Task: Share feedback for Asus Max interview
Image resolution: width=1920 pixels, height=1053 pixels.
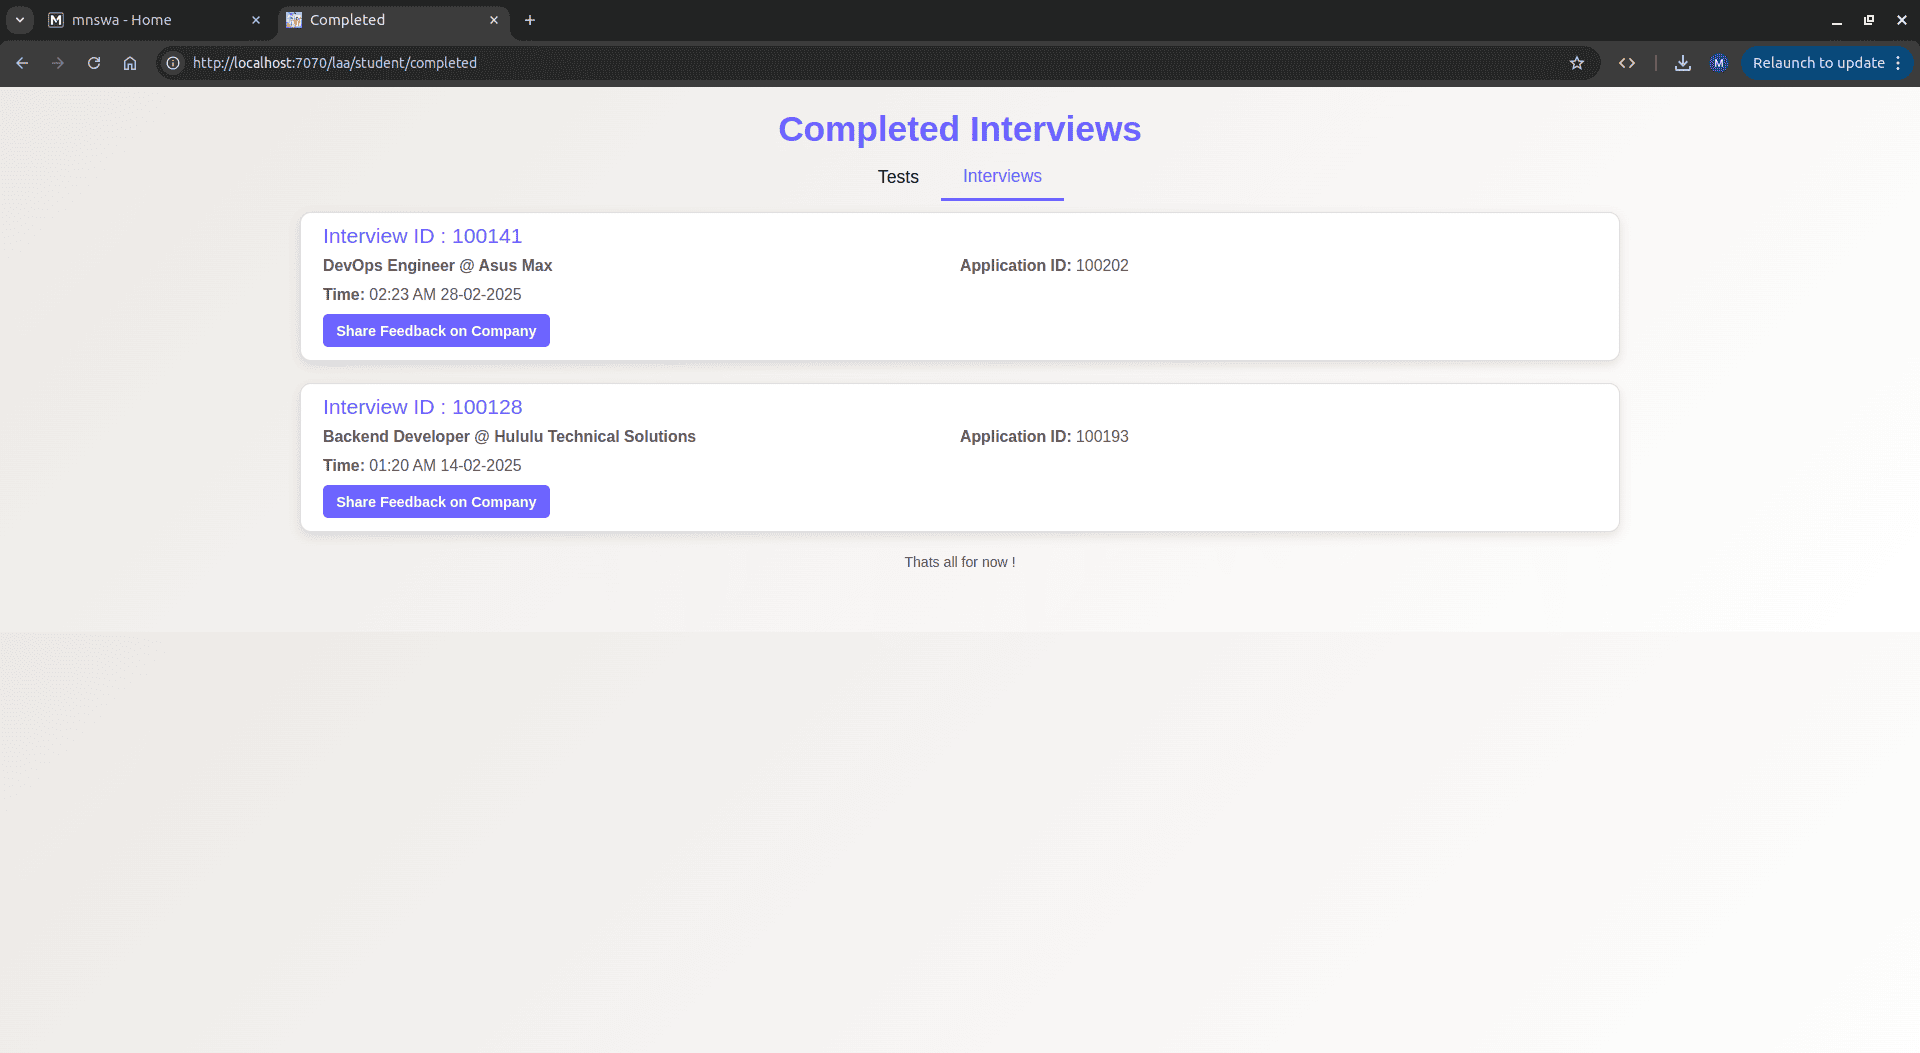Action: pyautogui.click(x=436, y=331)
